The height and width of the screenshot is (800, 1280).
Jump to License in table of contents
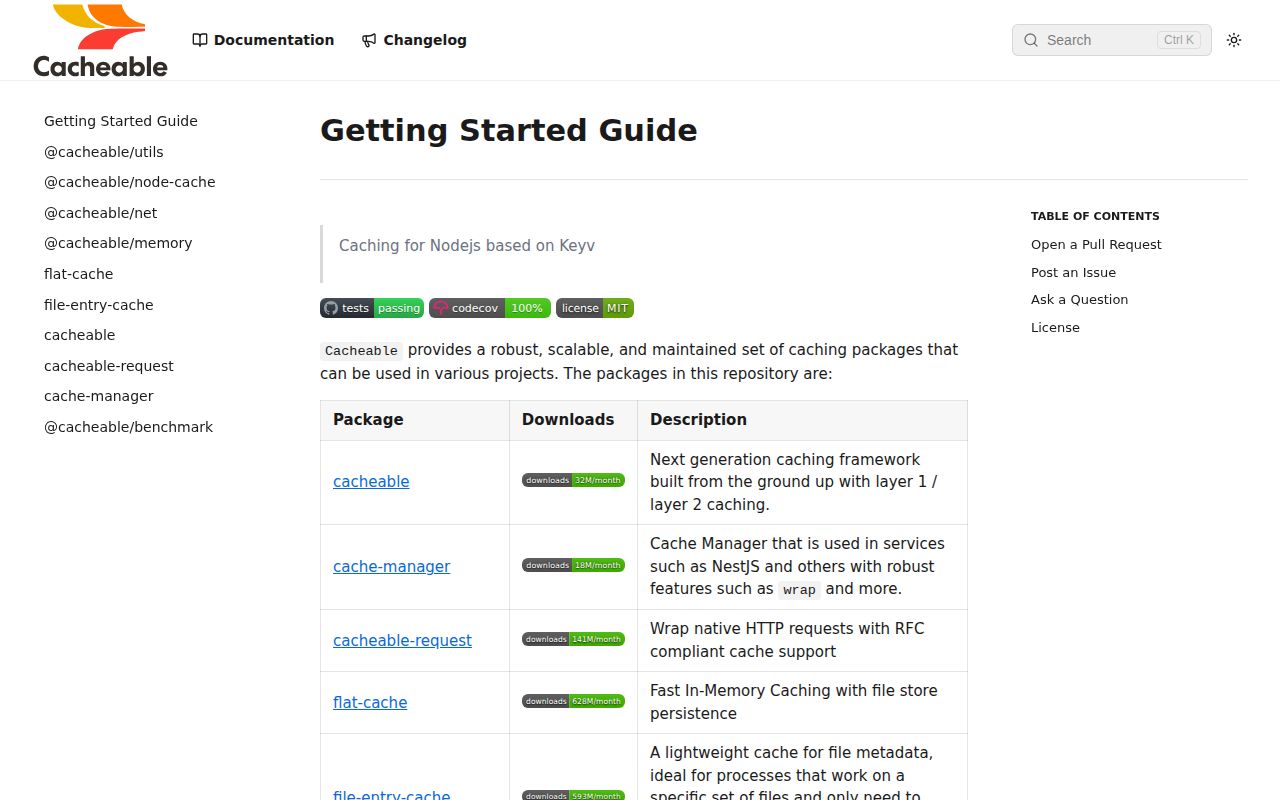click(1055, 327)
